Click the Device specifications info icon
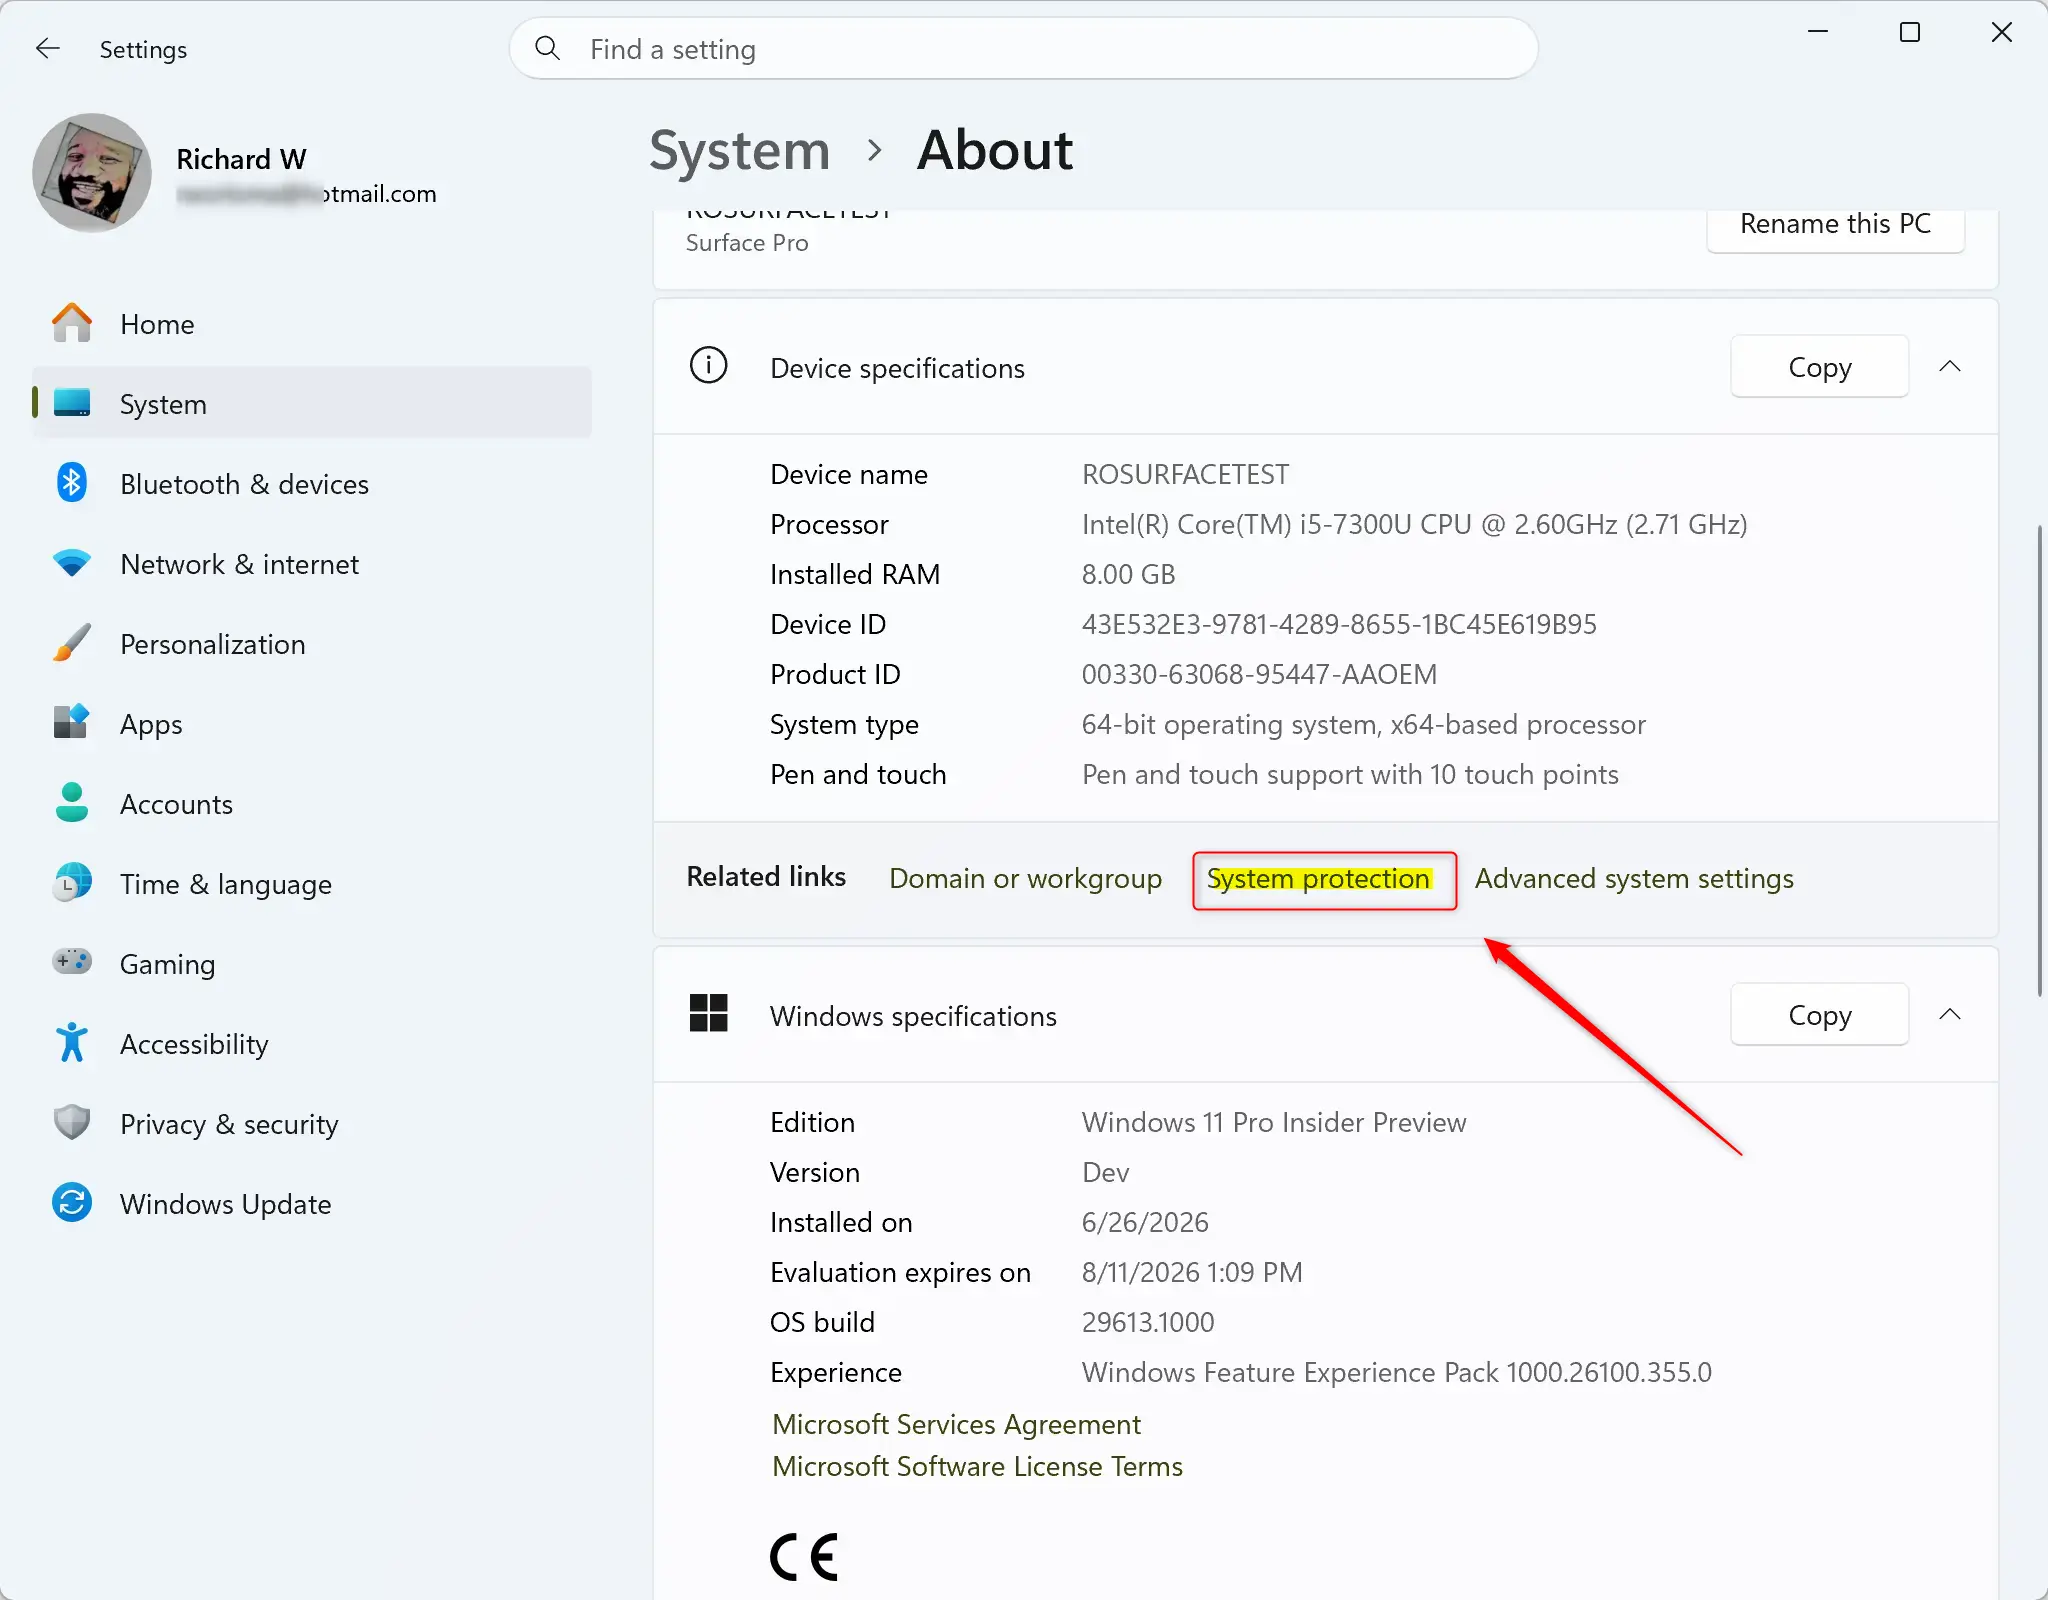 (708, 366)
